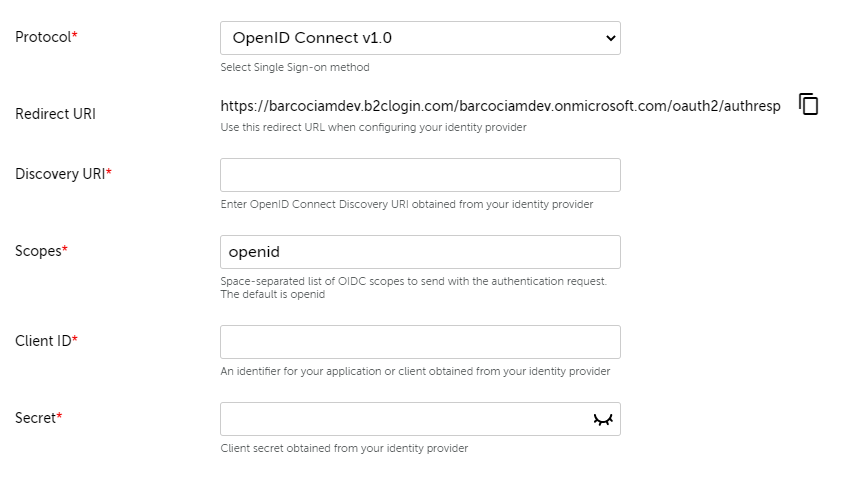848x478 pixels.
Task: Select the Client ID text box
Action: [420, 342]
